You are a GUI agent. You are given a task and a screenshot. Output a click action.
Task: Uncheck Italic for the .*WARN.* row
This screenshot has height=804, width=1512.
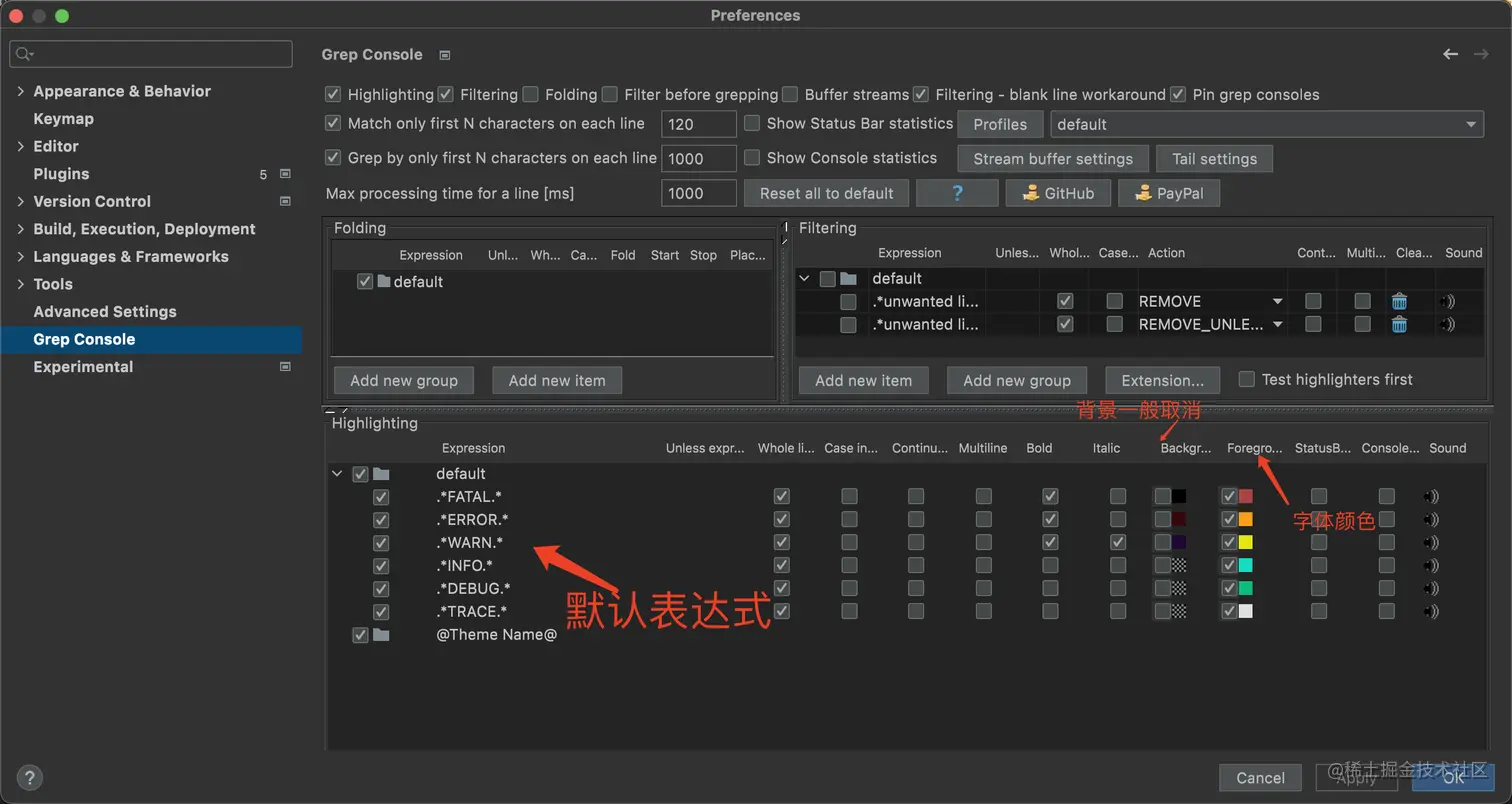pyautogui.click(x=1118, y=543)
